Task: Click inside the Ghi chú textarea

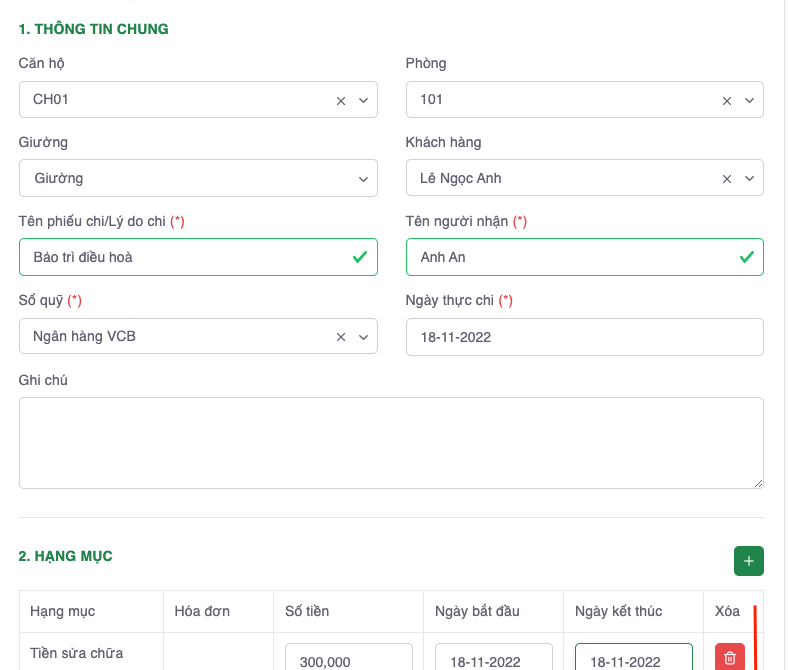Action: [390, 442]
